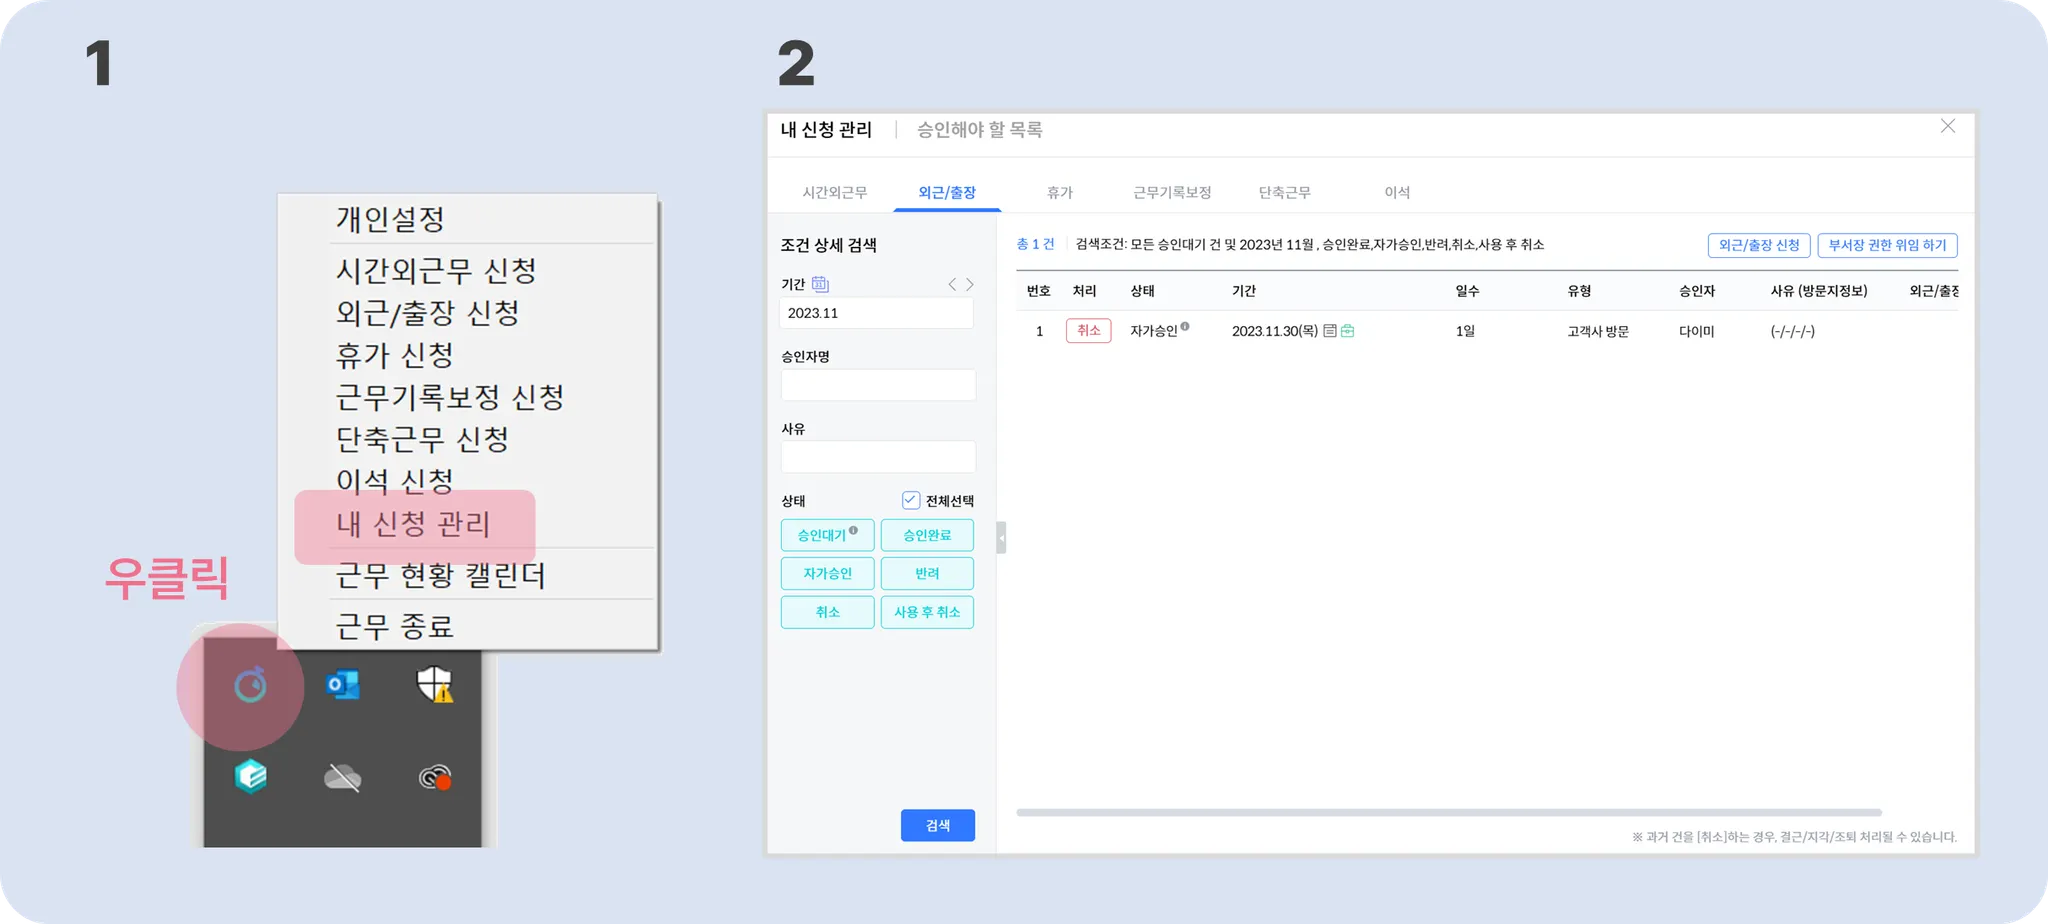Click the 유형 column header

click(x=1579, y=291)
